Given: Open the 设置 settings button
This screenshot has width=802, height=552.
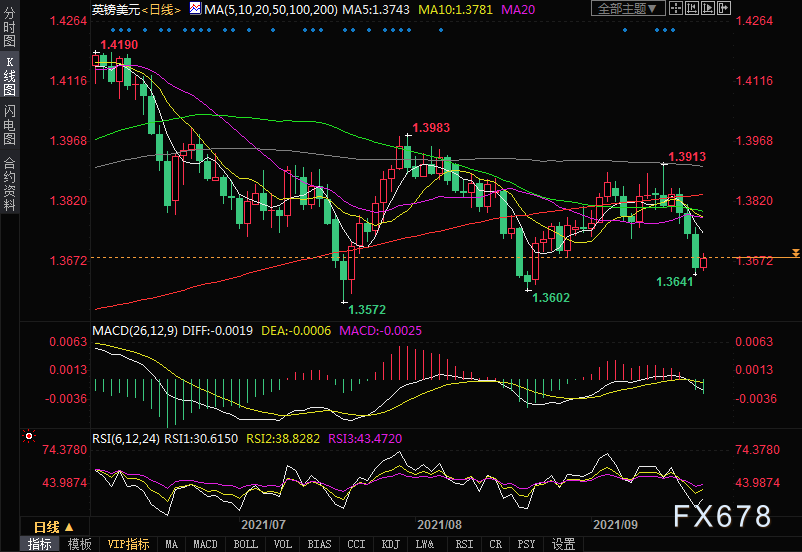Looking at the screenshot, I should (564, 544).
